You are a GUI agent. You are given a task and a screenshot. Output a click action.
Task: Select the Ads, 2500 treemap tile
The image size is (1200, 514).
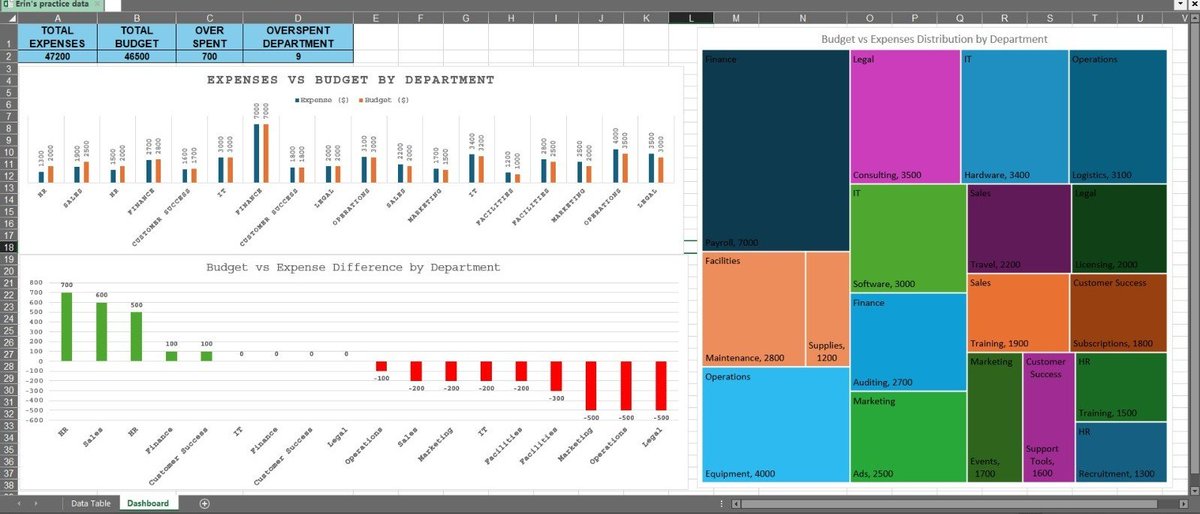tap(907, 437)
